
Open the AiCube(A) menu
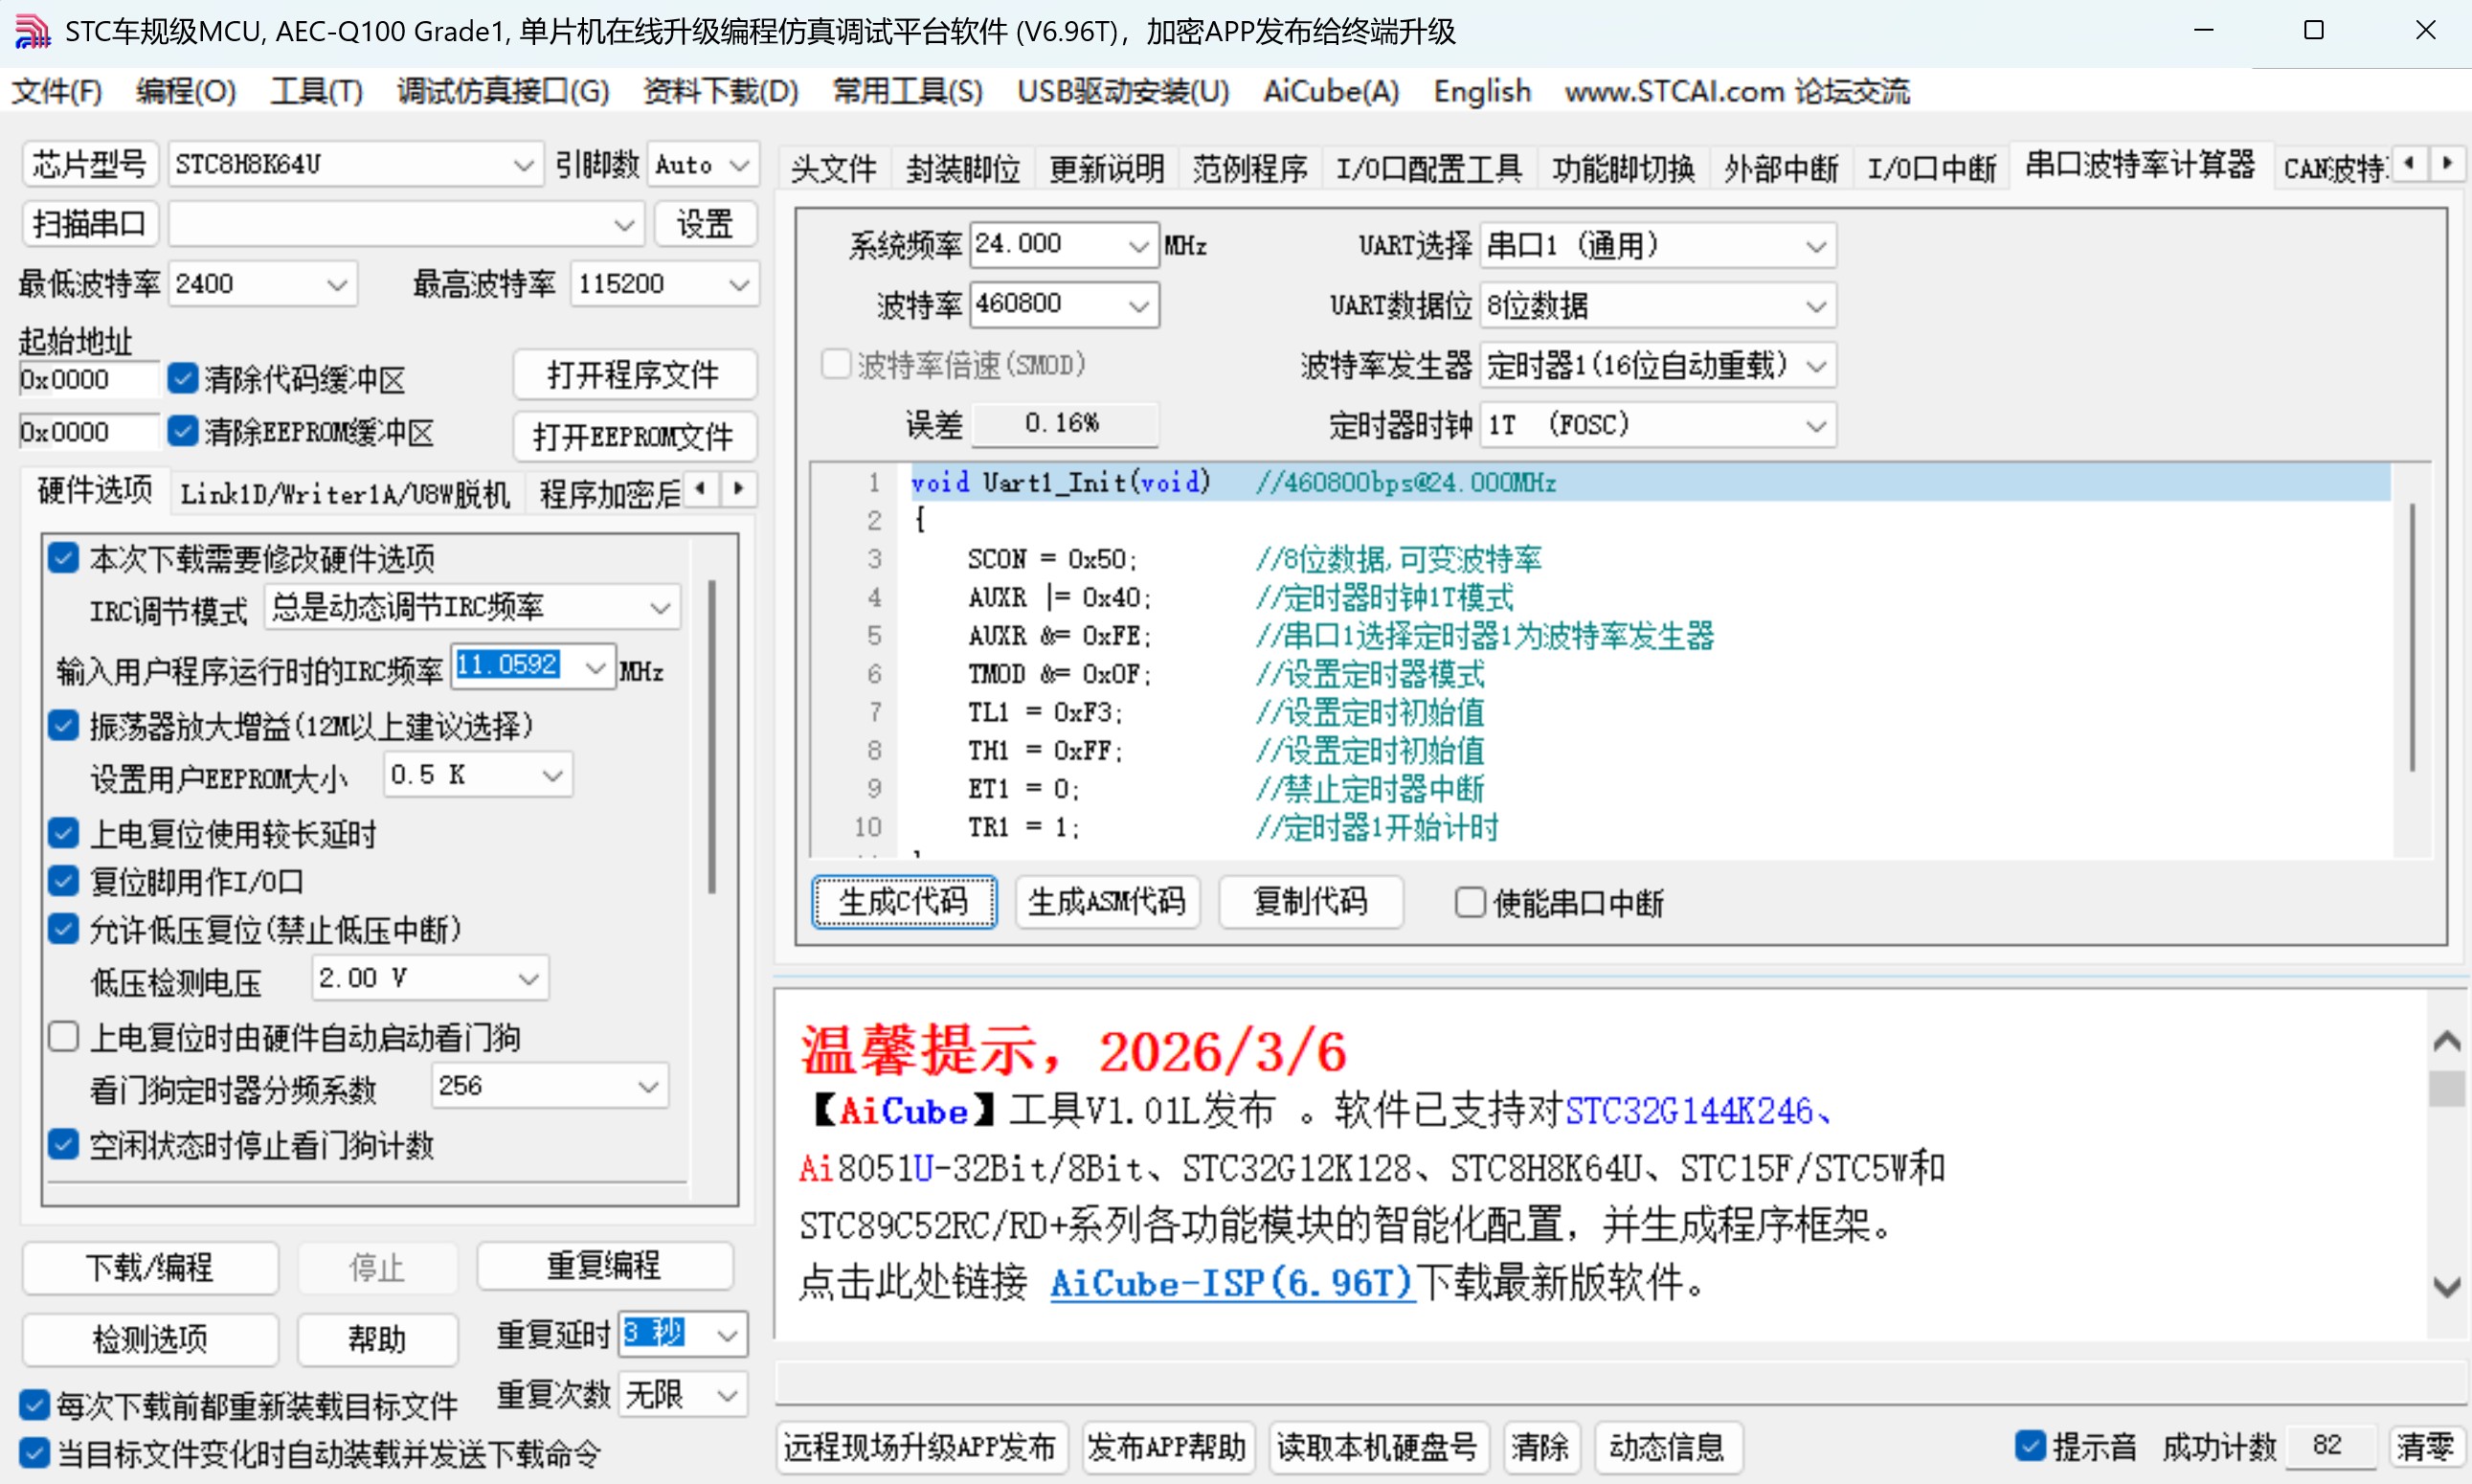pyautogui.click(x=1331, y=91)
